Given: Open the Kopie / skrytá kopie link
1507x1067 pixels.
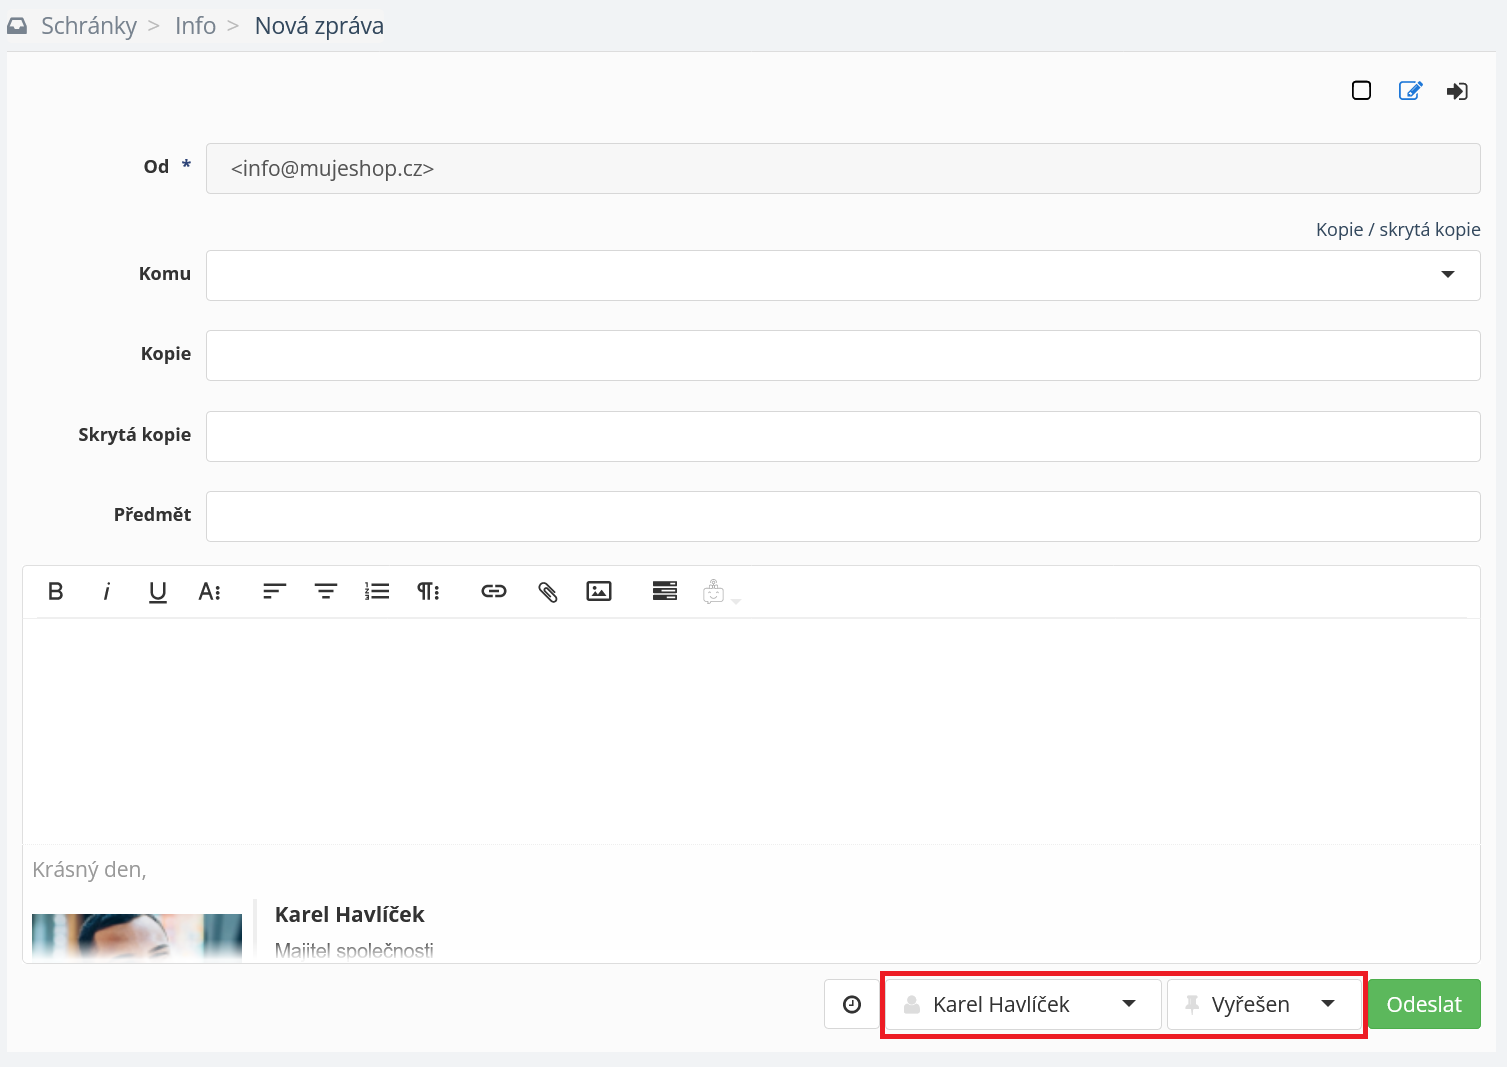Looking at the screenshot, I should coord(1398,229).
